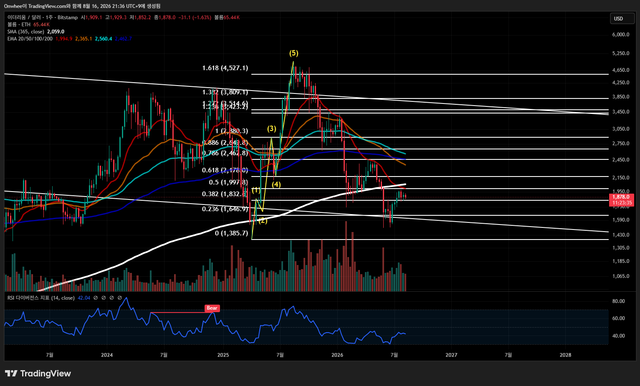Click the snapshot timestamp header text
The height and width of the screenshot is (386, 640).
click(82, 6)
